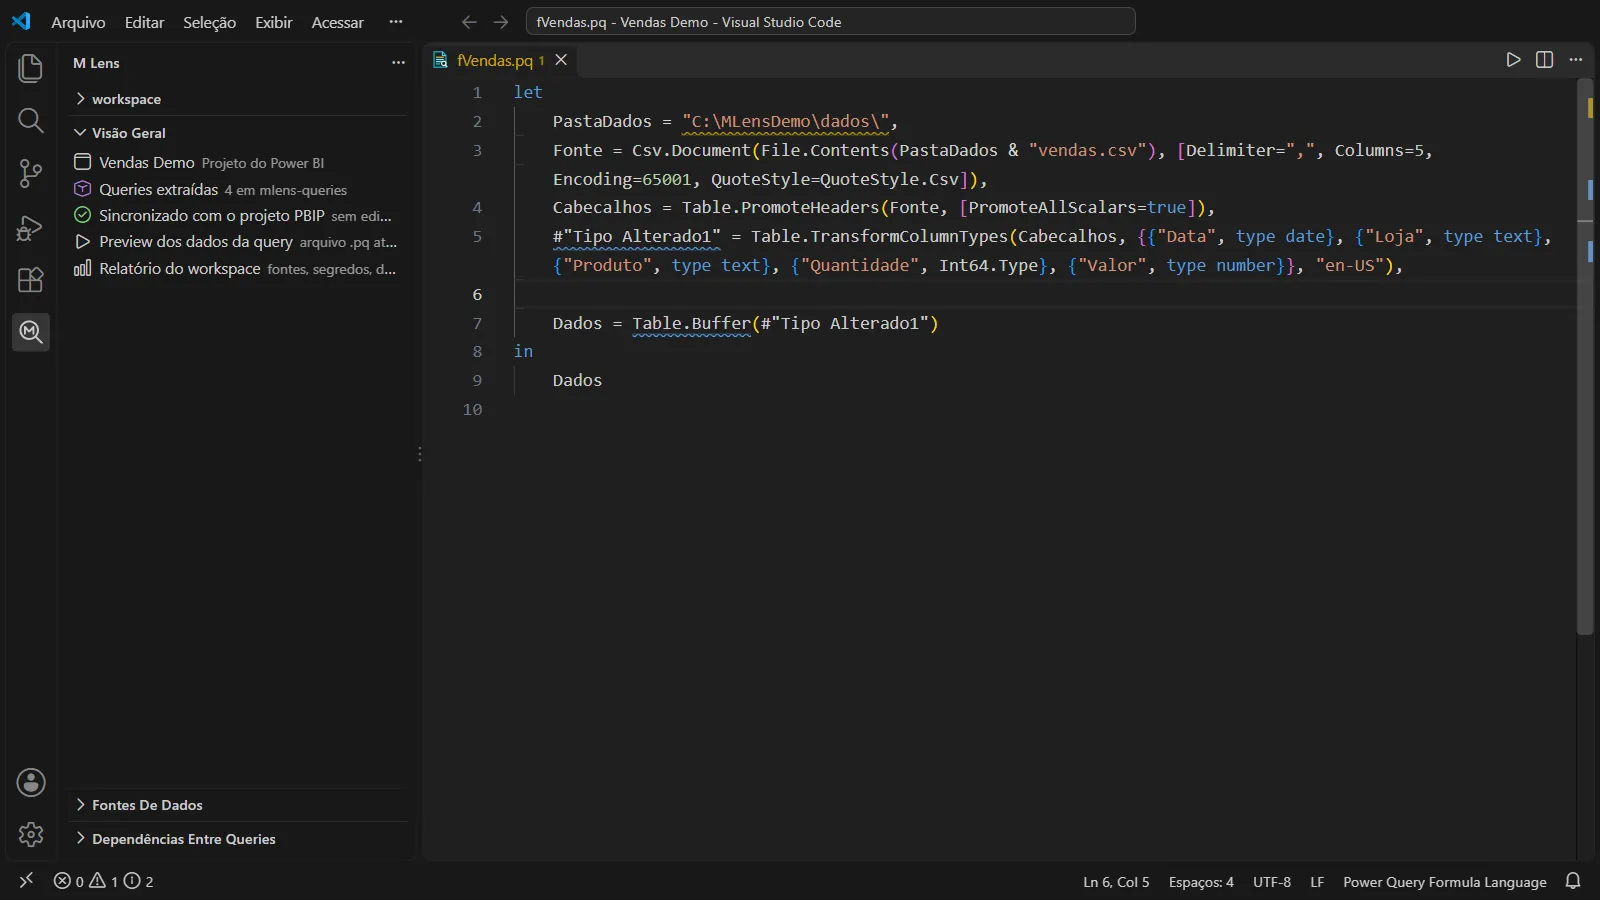1600x900 pixels.
Task: Go back with the navigation arrow
Action: [x=469, y=22]
